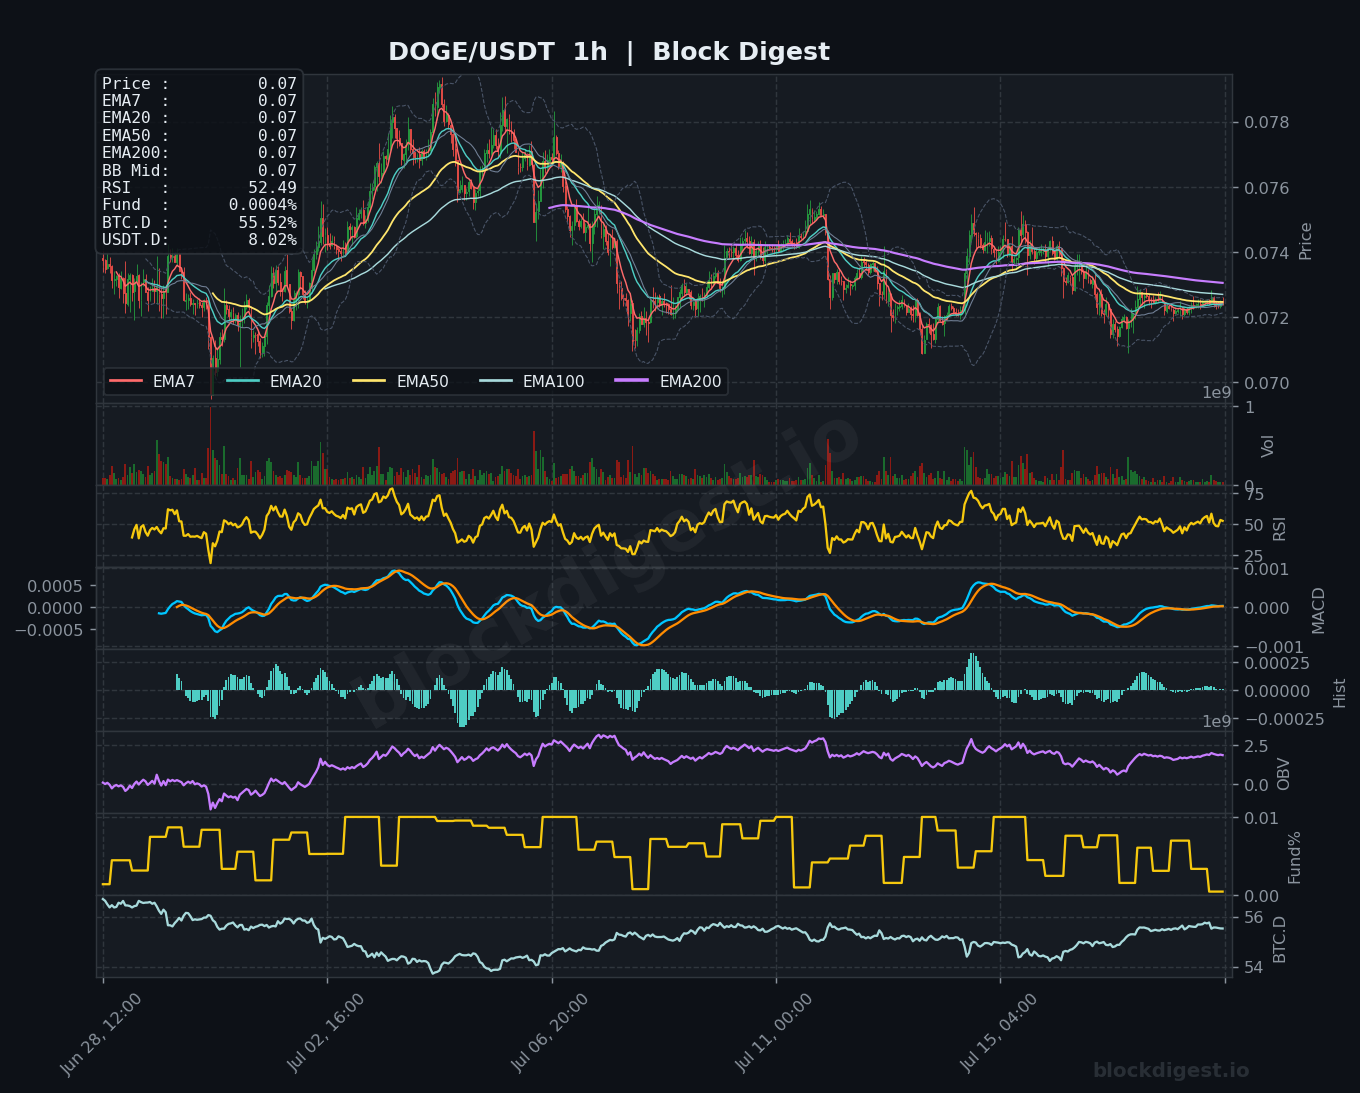
Task: Click the Hist panel axis title
Action: (x=1340, y=692)
